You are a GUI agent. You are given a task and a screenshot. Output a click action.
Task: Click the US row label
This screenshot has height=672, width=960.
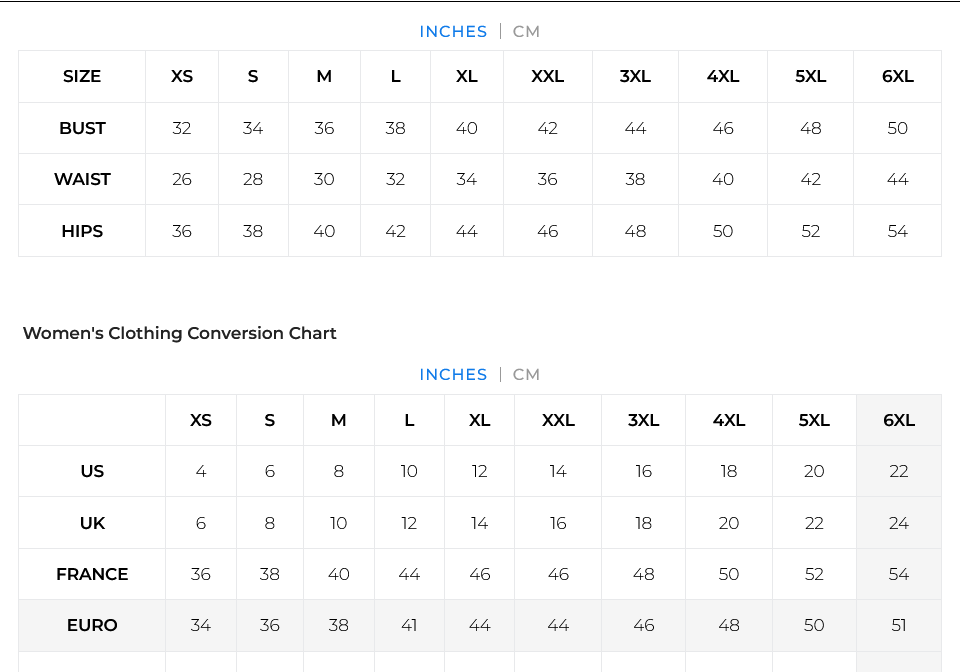pos(92,471)
